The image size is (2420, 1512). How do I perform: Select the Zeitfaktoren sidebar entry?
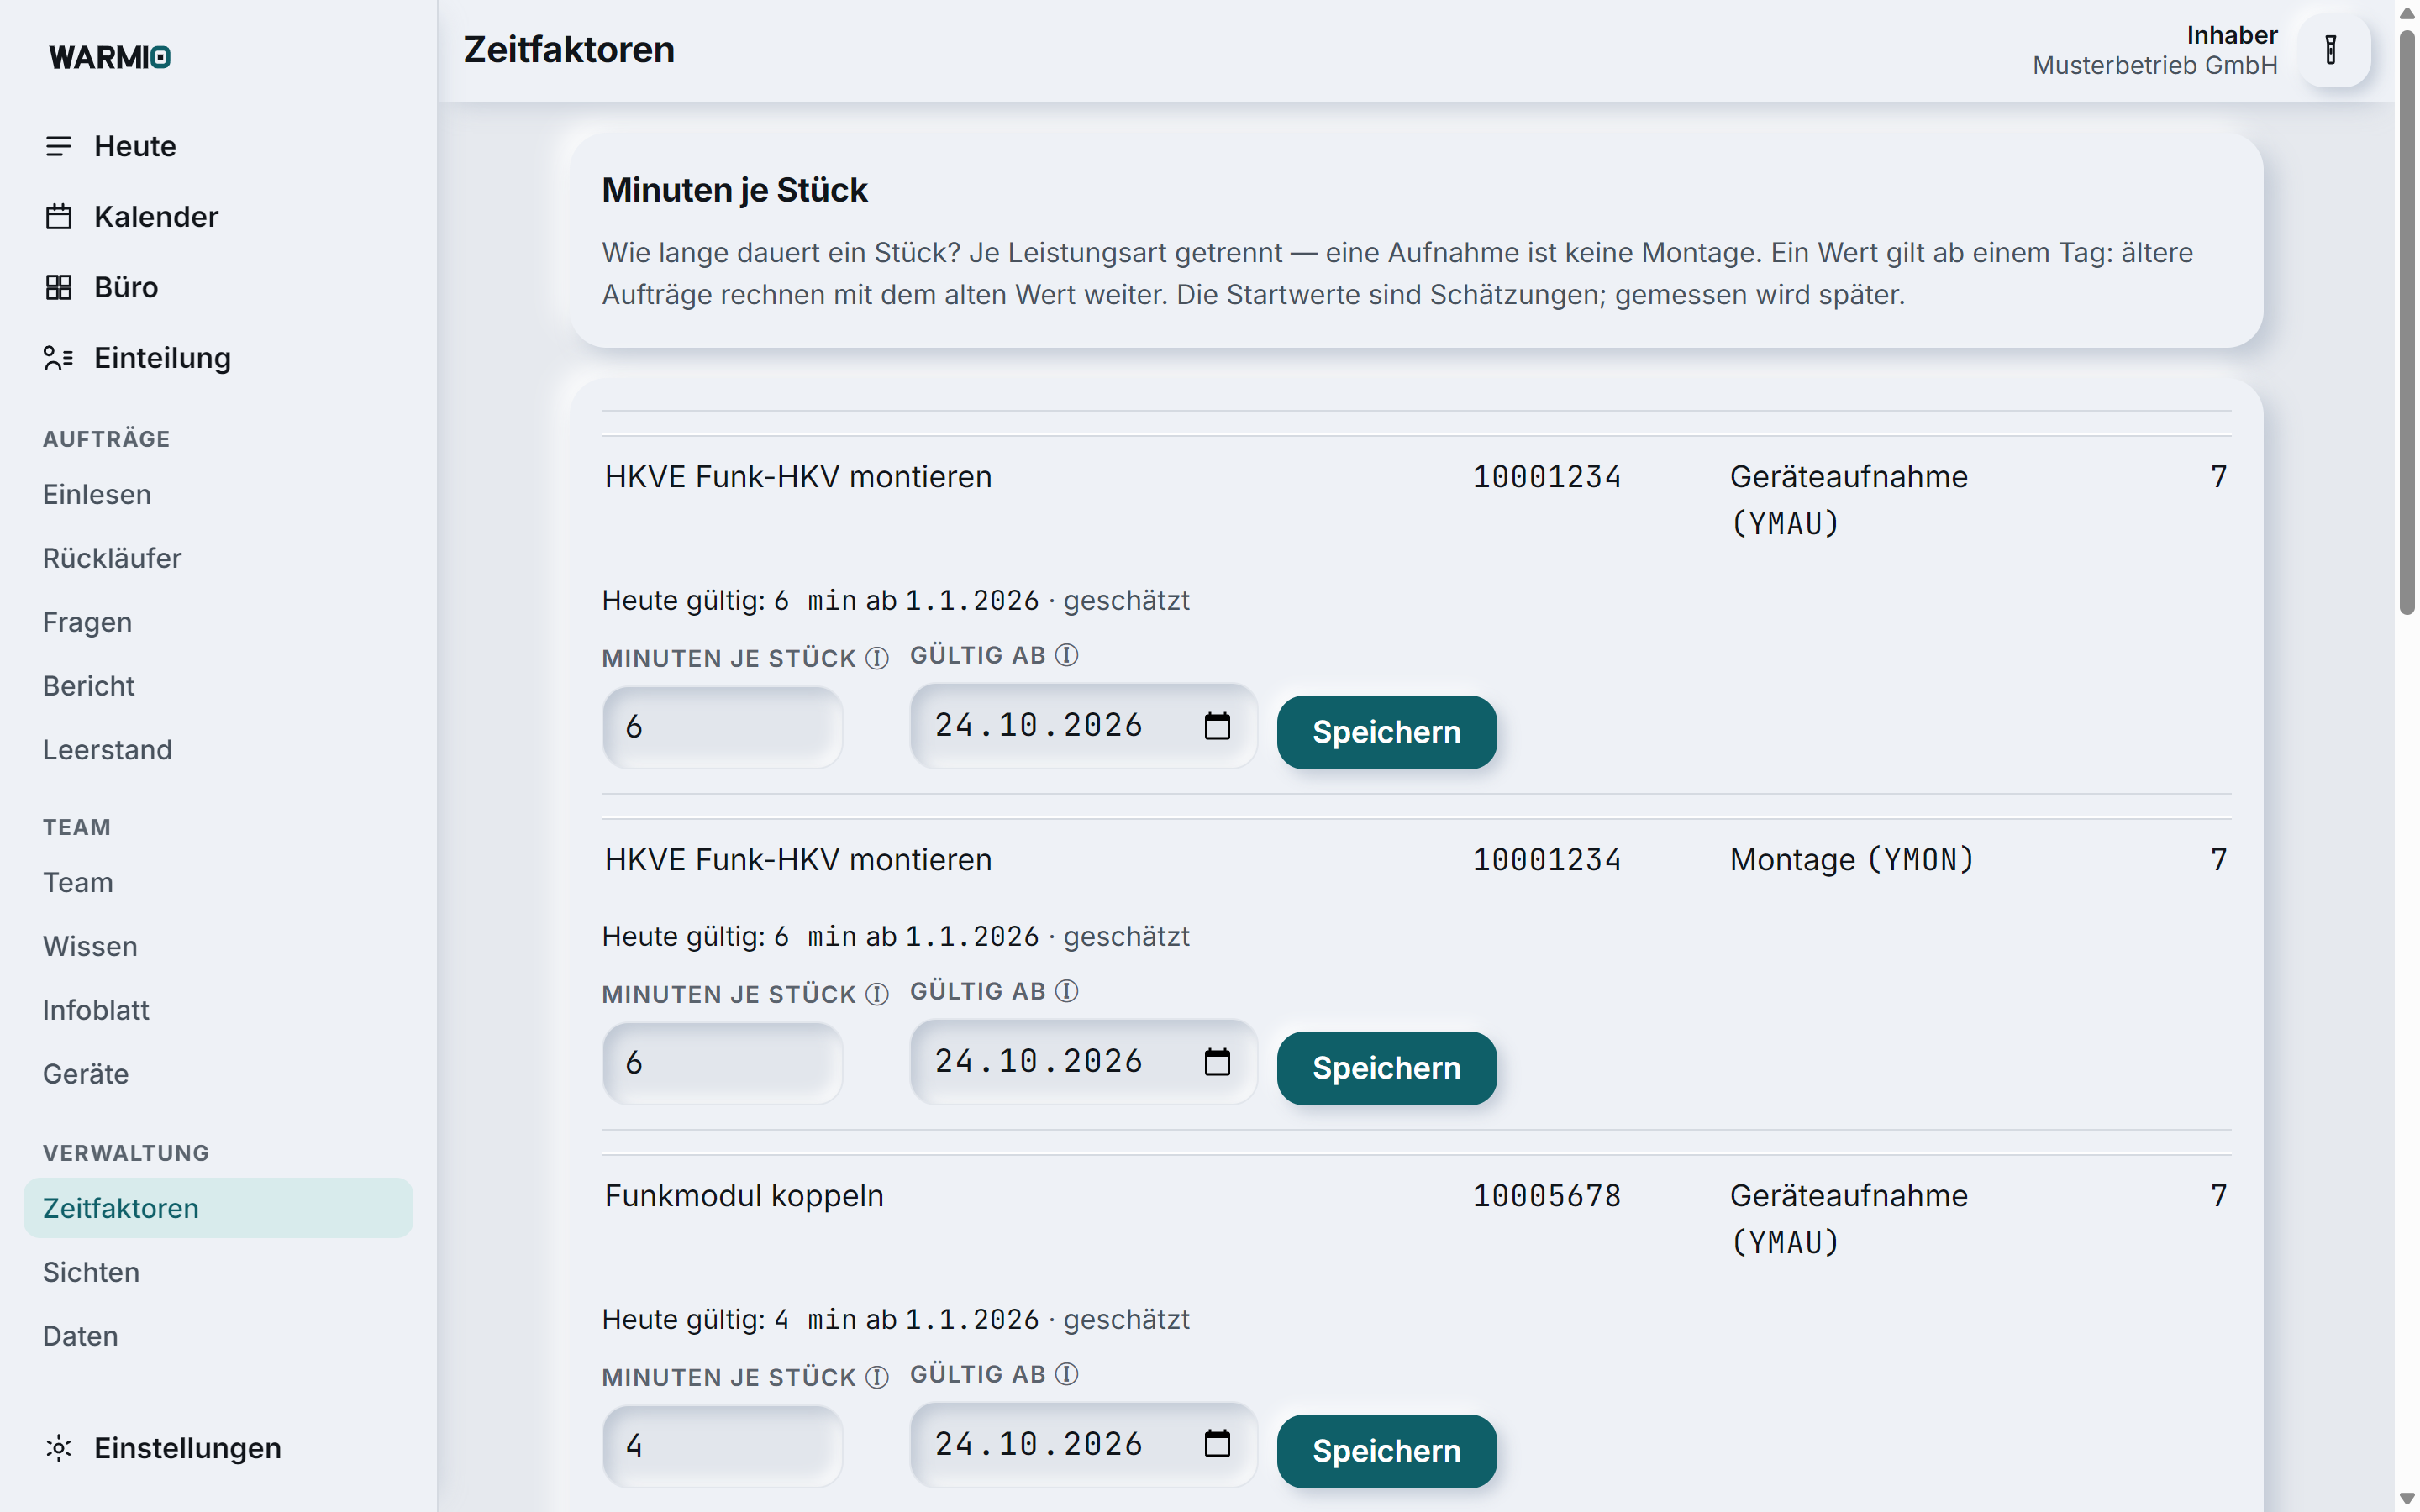tap(218, 1208)
